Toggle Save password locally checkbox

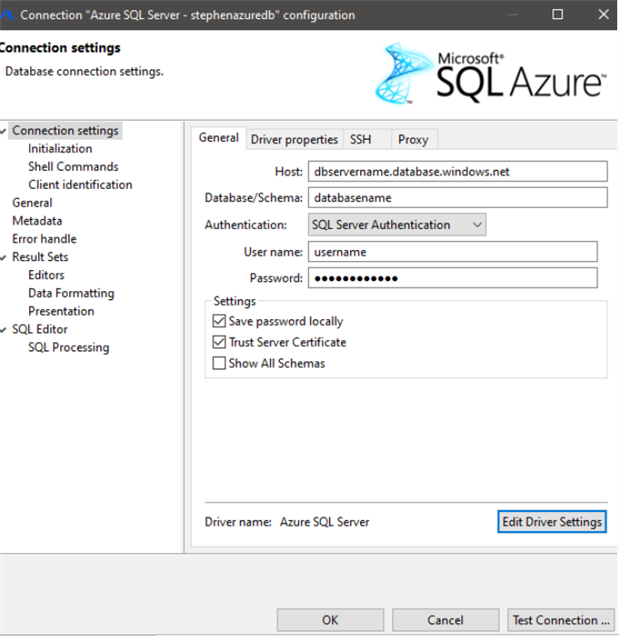pos(219,321)
